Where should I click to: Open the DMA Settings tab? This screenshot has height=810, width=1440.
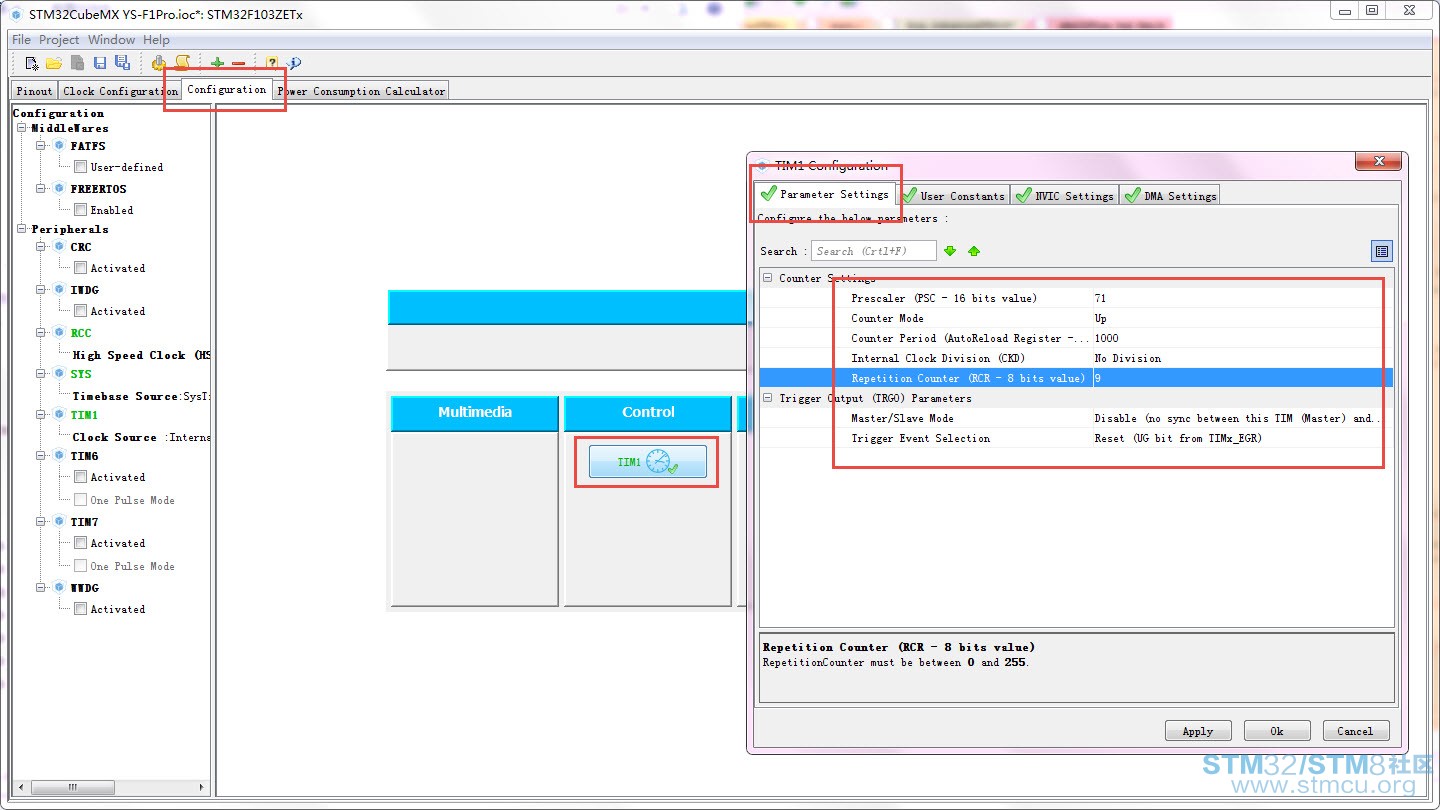pos(1170,196)
